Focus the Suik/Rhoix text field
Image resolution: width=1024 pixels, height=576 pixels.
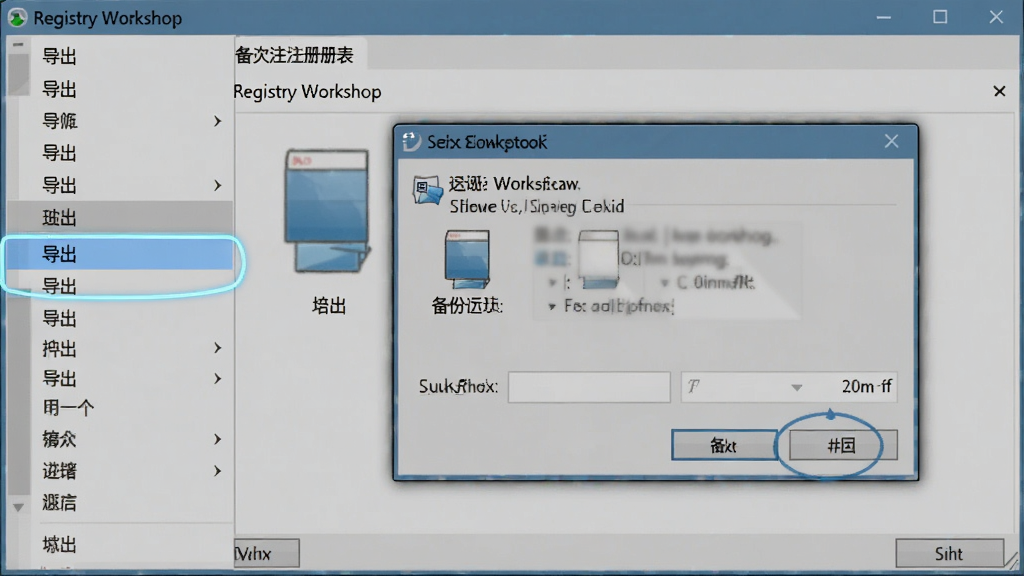589,387
